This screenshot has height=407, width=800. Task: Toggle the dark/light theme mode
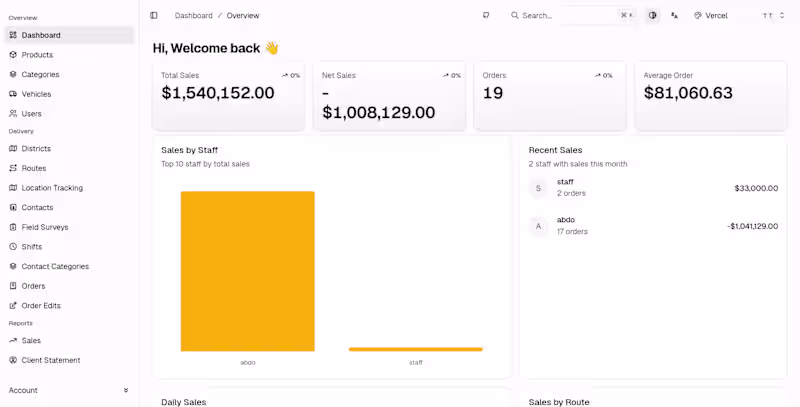coord(652,15)
